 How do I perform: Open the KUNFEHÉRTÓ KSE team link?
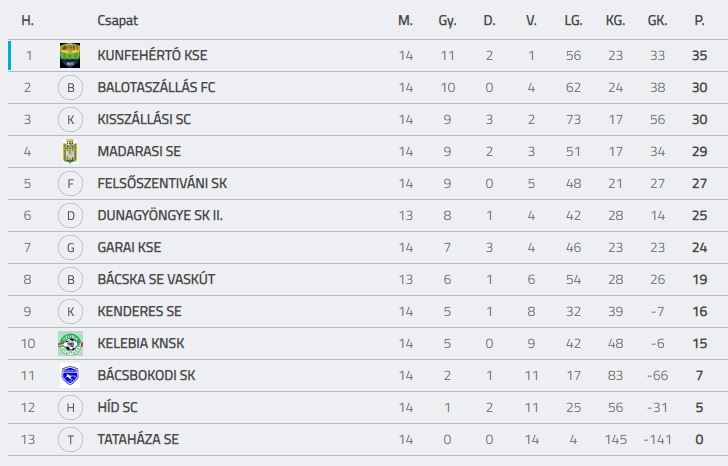point(152,55)
